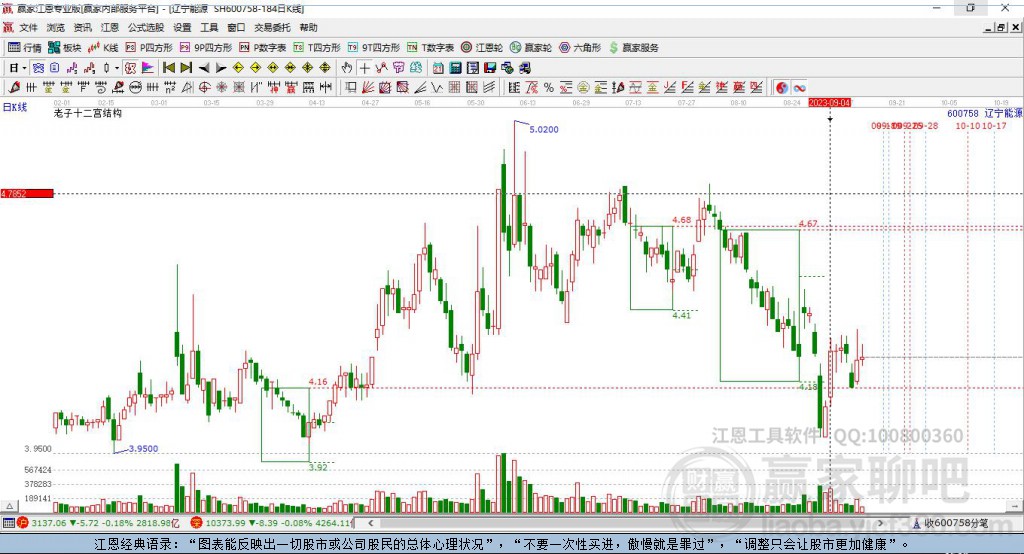Open the 帮助 menu

click(308, 27)
